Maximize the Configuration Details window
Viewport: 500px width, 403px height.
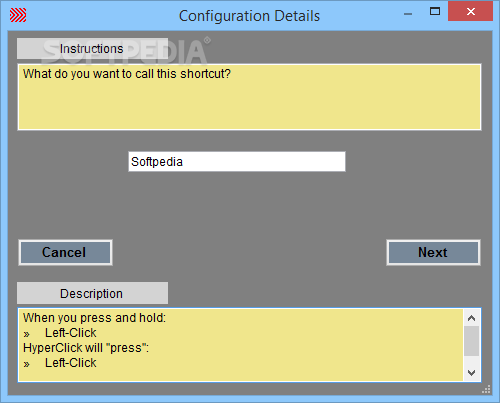435,12
